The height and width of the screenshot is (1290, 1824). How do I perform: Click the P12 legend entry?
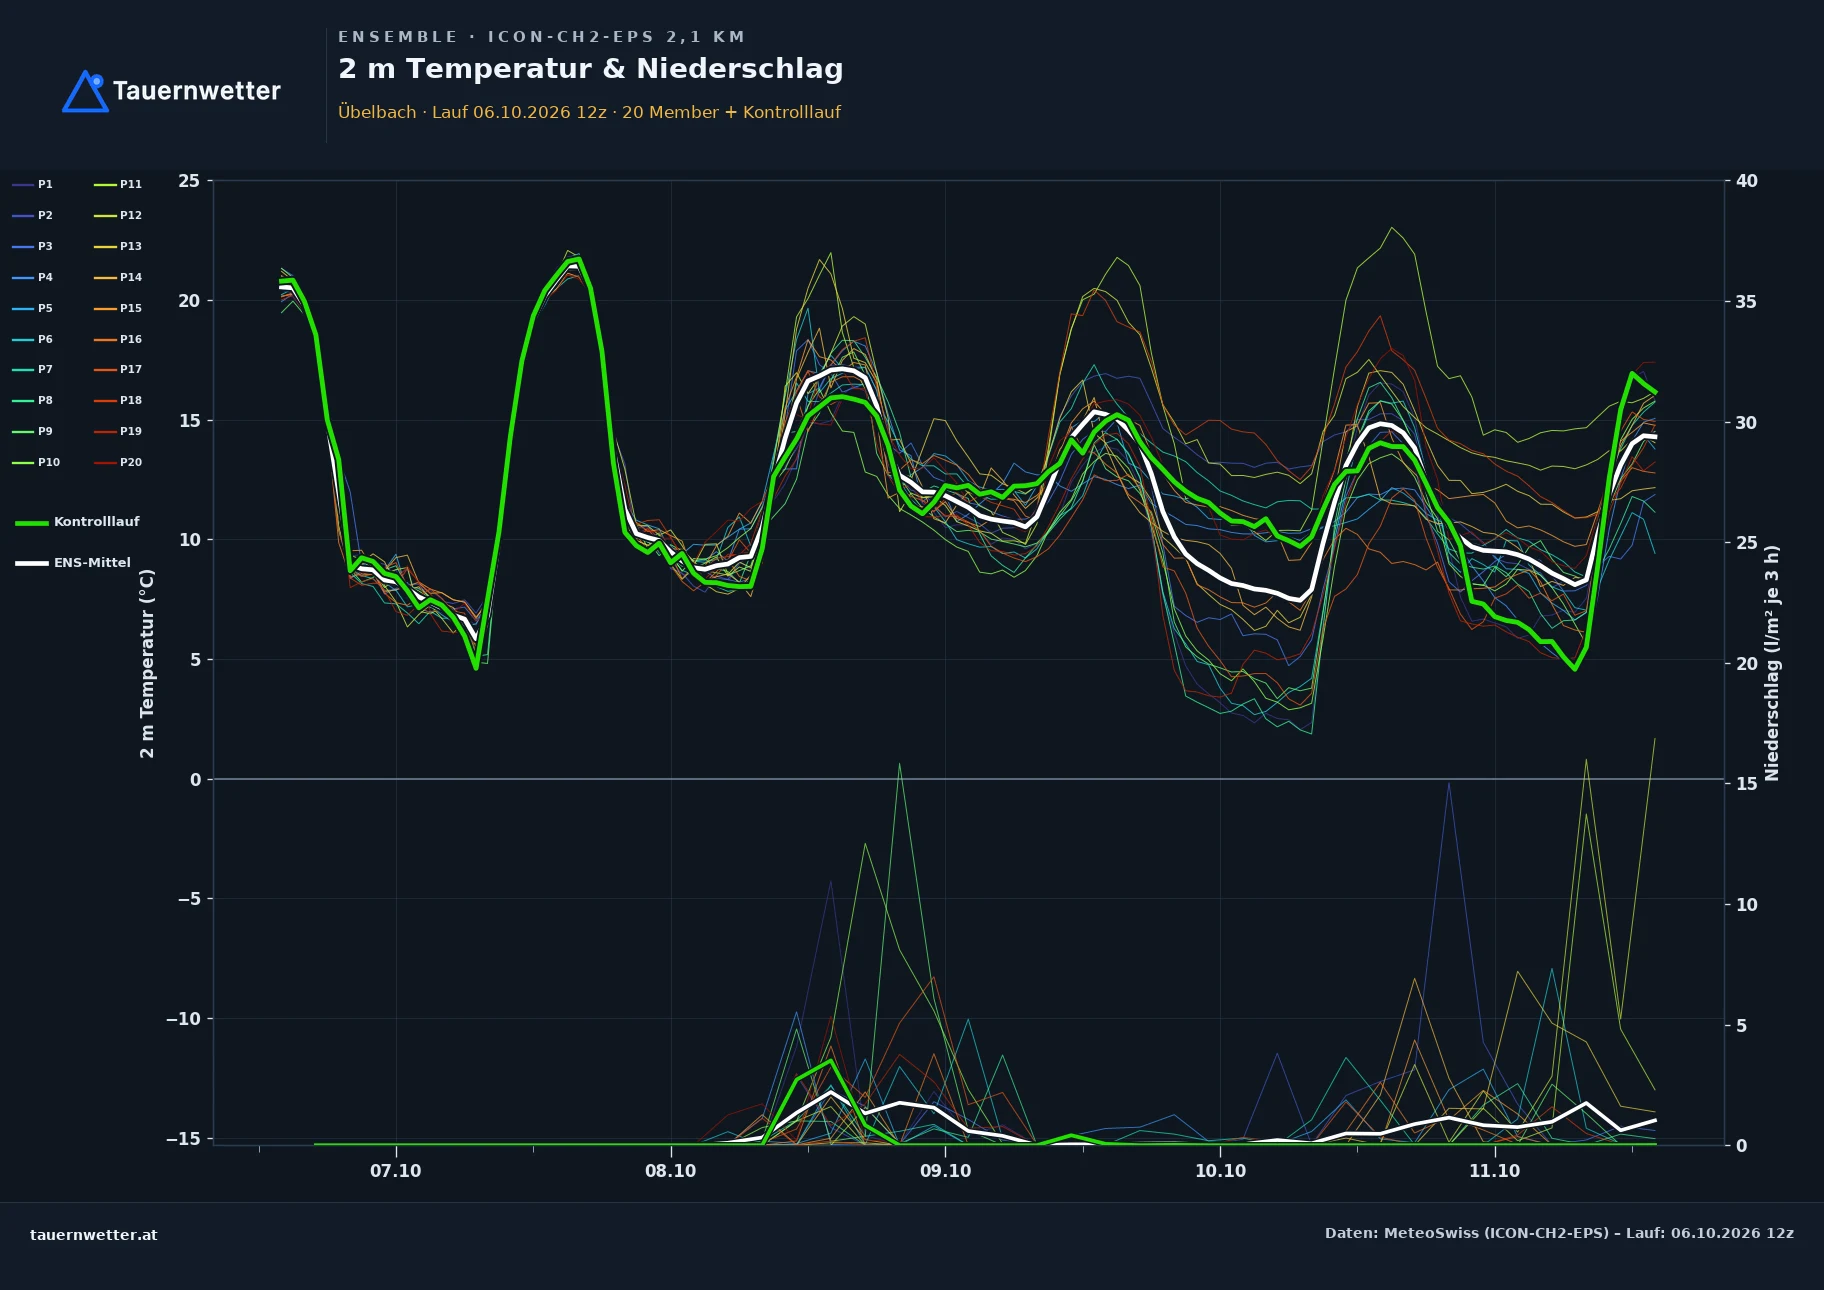pyautogui.click(x=118, y=215)
